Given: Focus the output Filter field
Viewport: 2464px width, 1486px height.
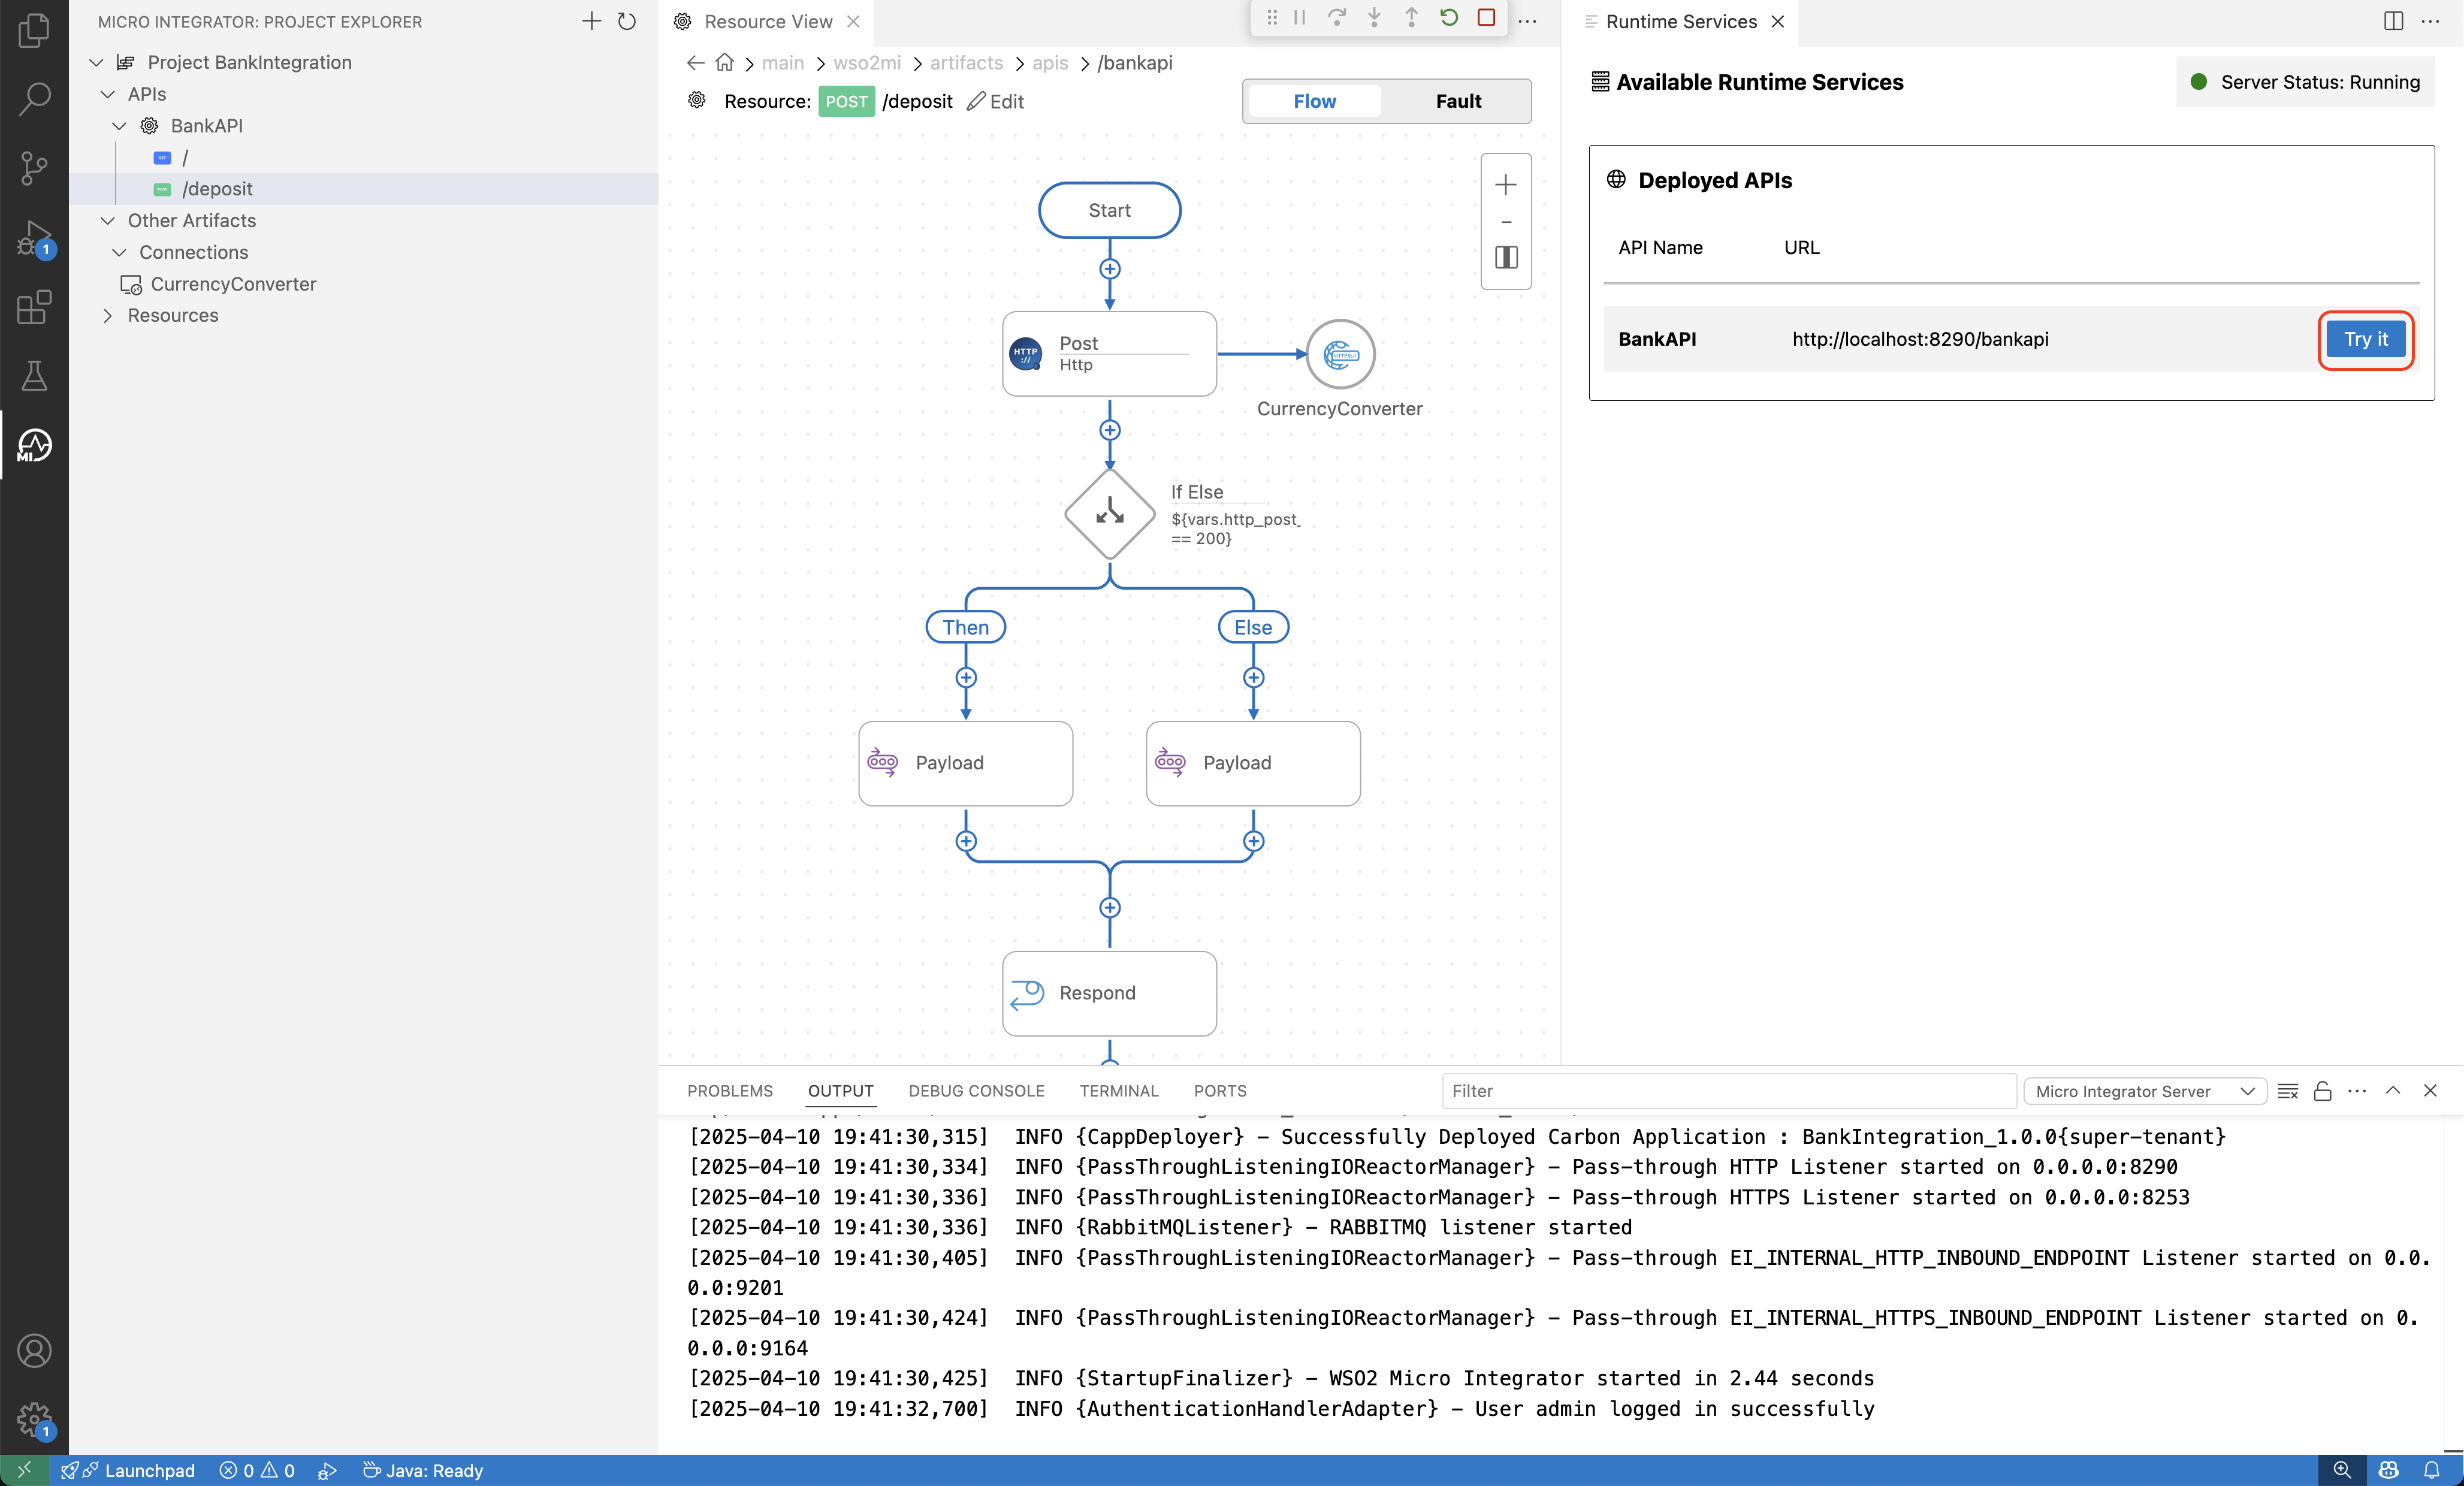Looking at the screenshot, I should (1729, 1091).
